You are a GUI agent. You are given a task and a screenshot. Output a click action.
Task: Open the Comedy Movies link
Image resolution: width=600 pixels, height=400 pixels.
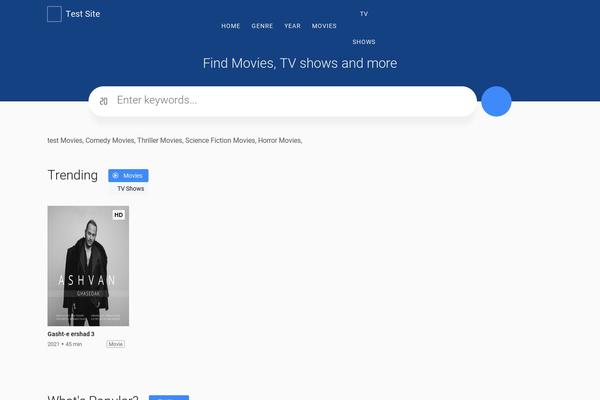[x=110, y=141]
